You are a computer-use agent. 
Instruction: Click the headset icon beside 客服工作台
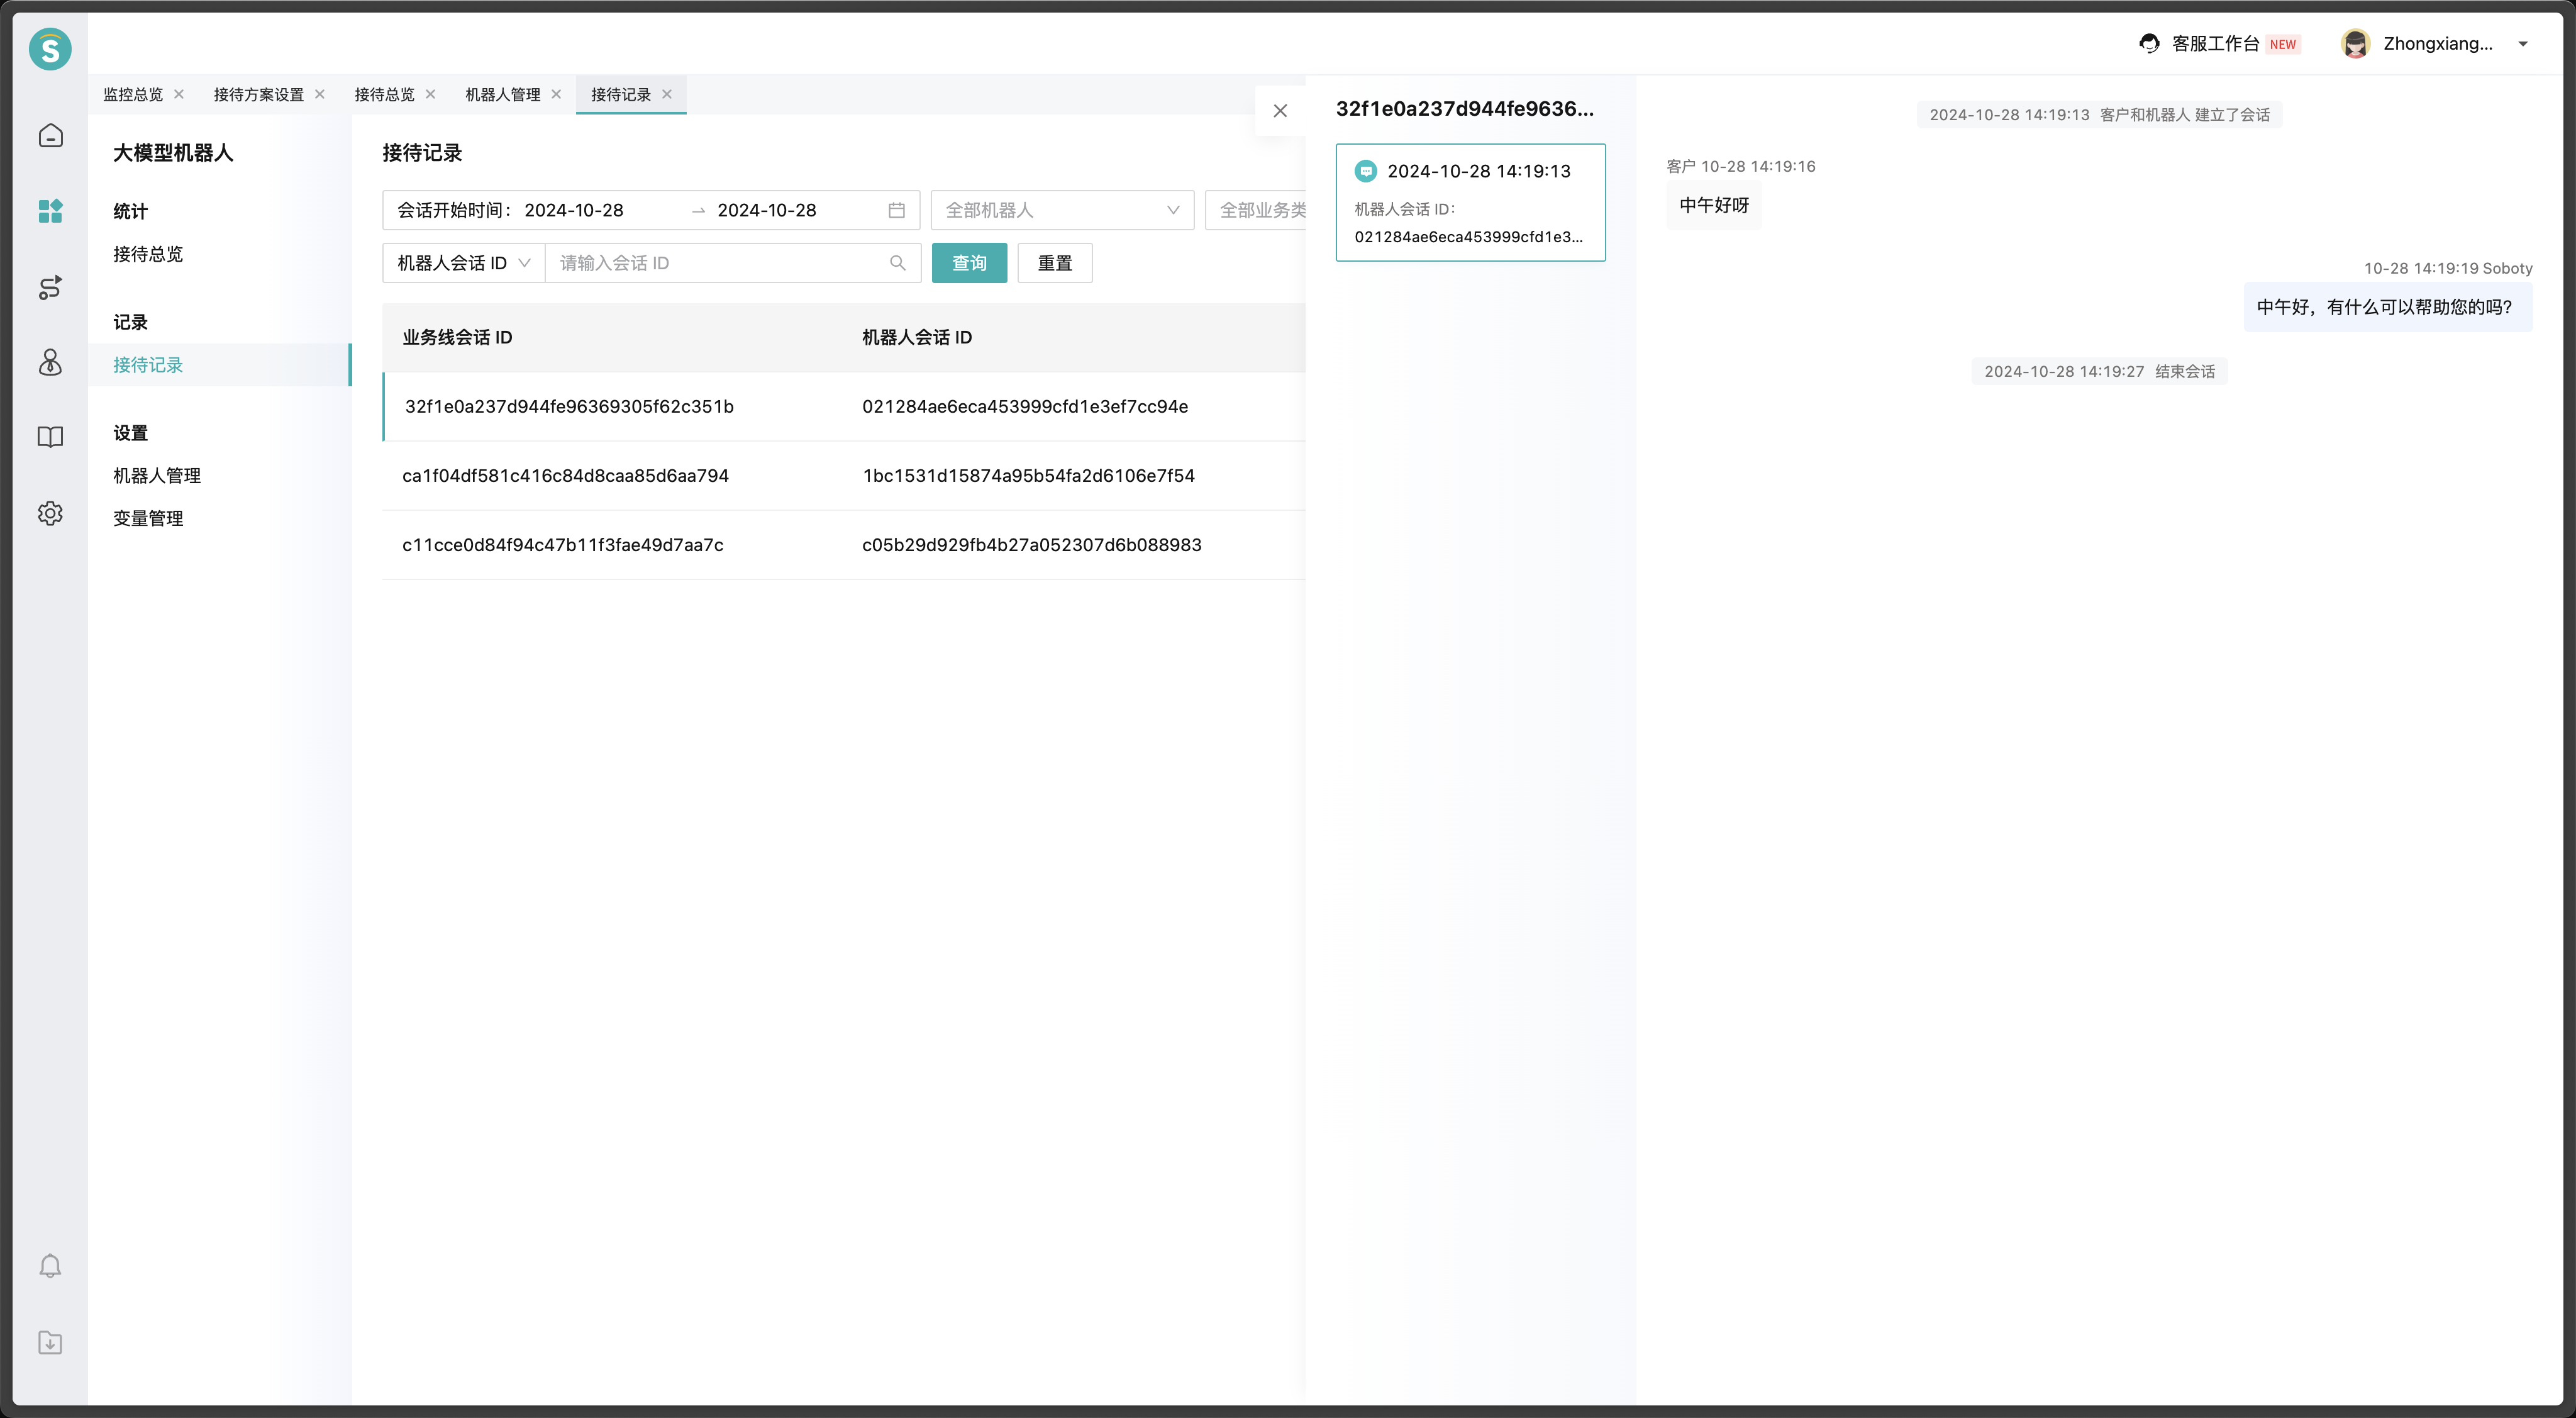[2149, 43]
